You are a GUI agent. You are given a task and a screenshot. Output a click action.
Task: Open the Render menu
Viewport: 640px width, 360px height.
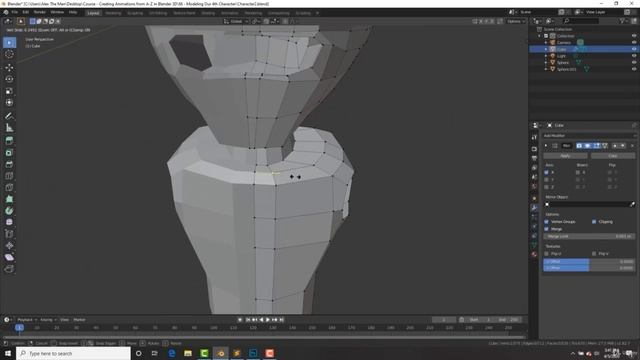point(40,12)
